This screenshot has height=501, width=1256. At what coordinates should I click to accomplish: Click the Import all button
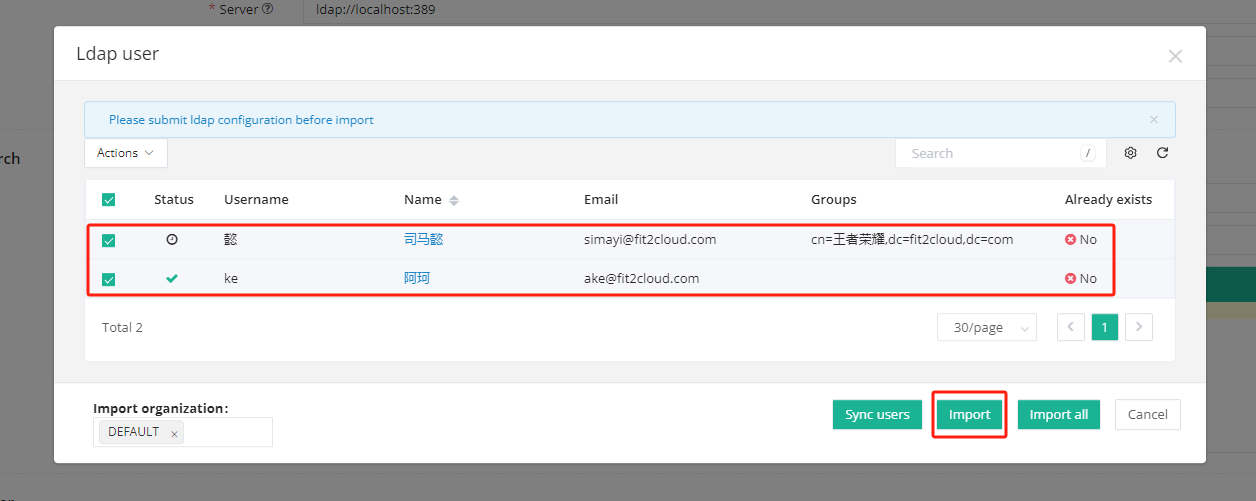[x=1059, y=414]
